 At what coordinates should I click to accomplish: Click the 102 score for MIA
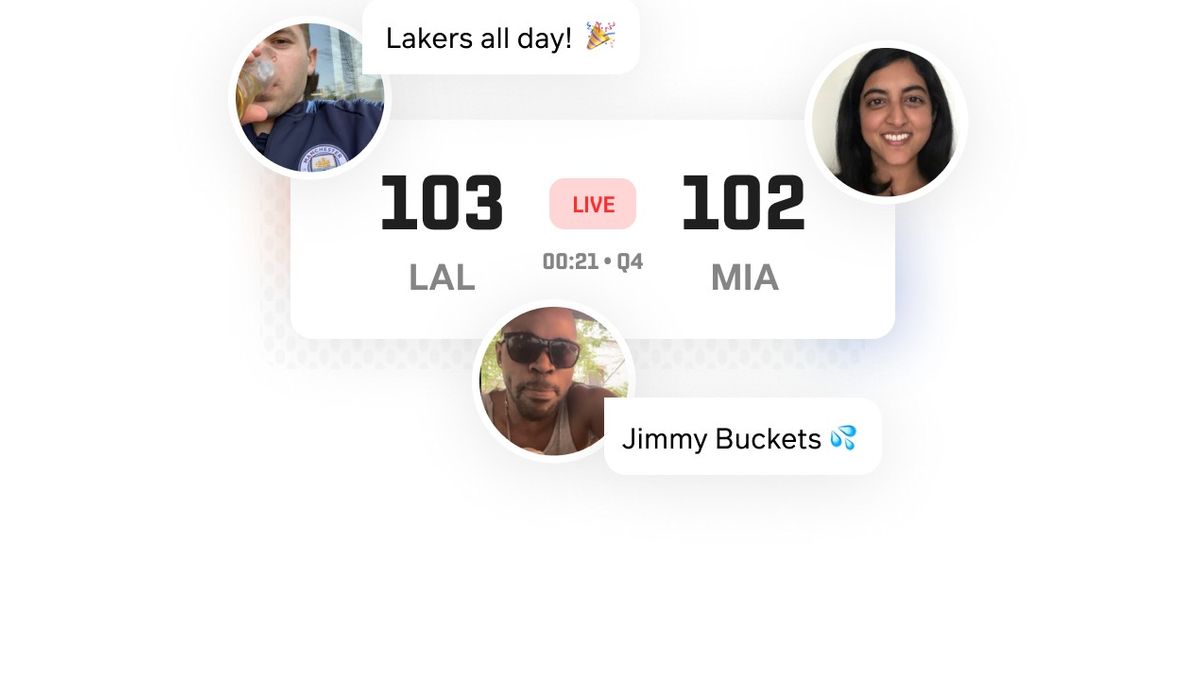pyautogui.click(x=743, y=204)
